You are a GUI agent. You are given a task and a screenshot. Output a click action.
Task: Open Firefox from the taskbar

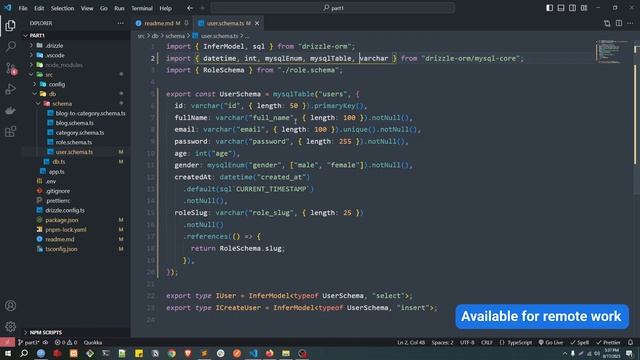pyautogui.click(x=270, y=353)
